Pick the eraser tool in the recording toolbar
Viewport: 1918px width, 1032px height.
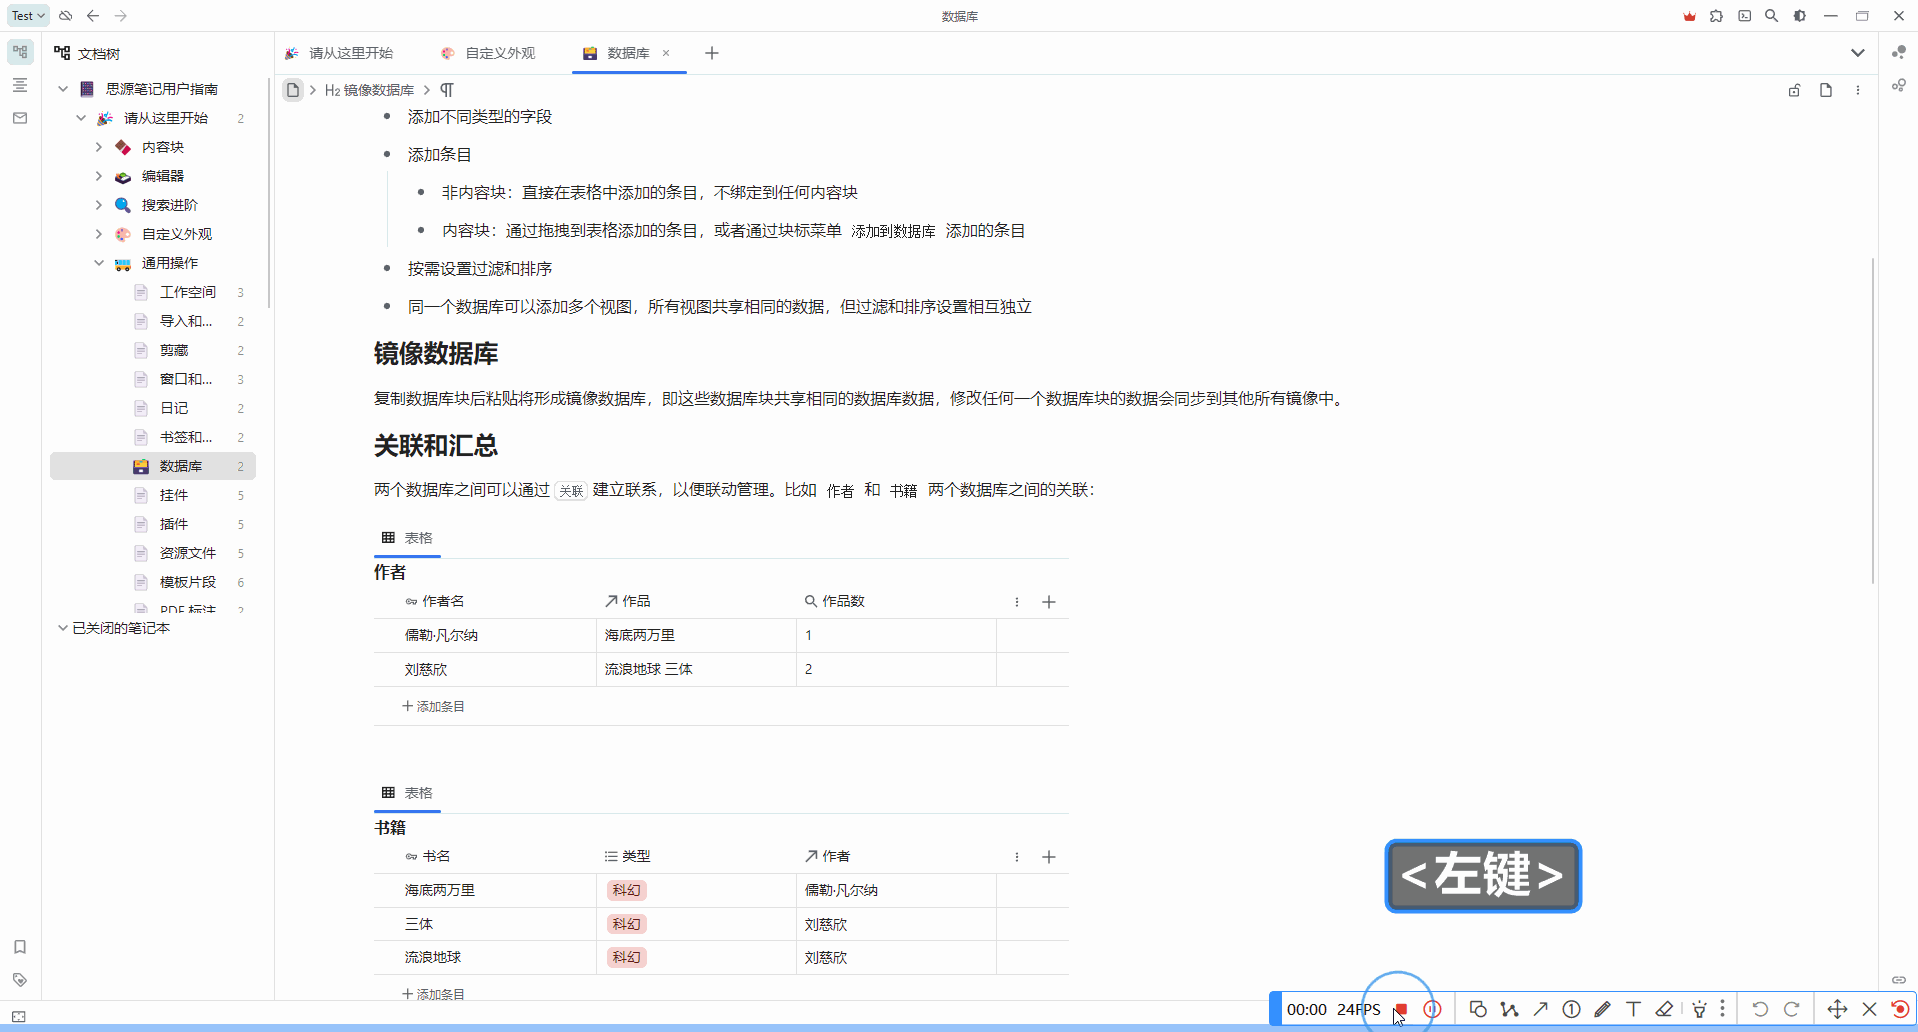(x=1665, y=1009)
